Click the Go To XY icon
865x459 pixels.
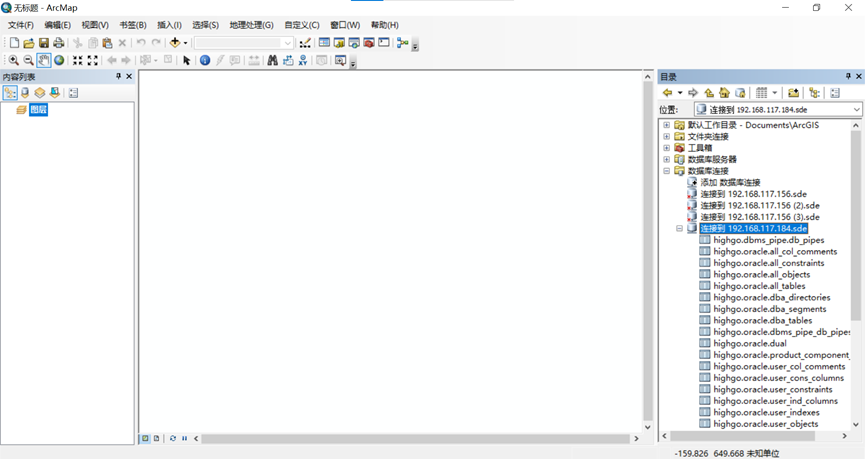tap(303, 60)
